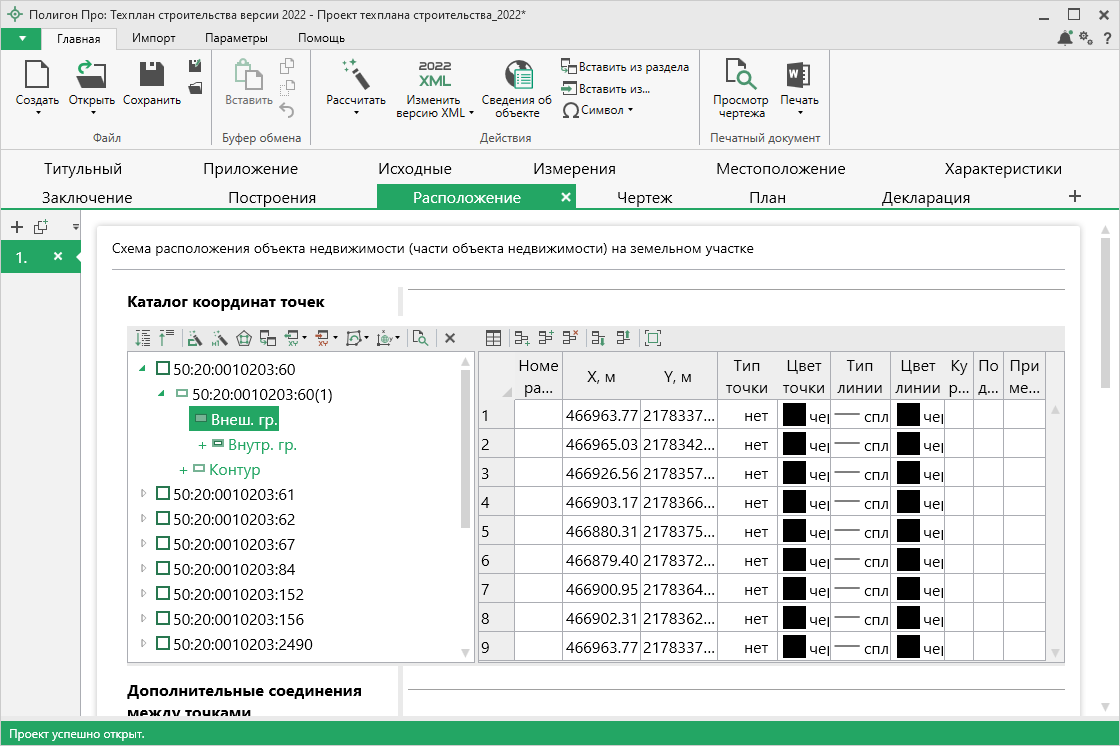The height and width of the screenshot is (746, 1120).
Task: Click the Просмотр чертежа preview icon
Action: coord(740,75)
